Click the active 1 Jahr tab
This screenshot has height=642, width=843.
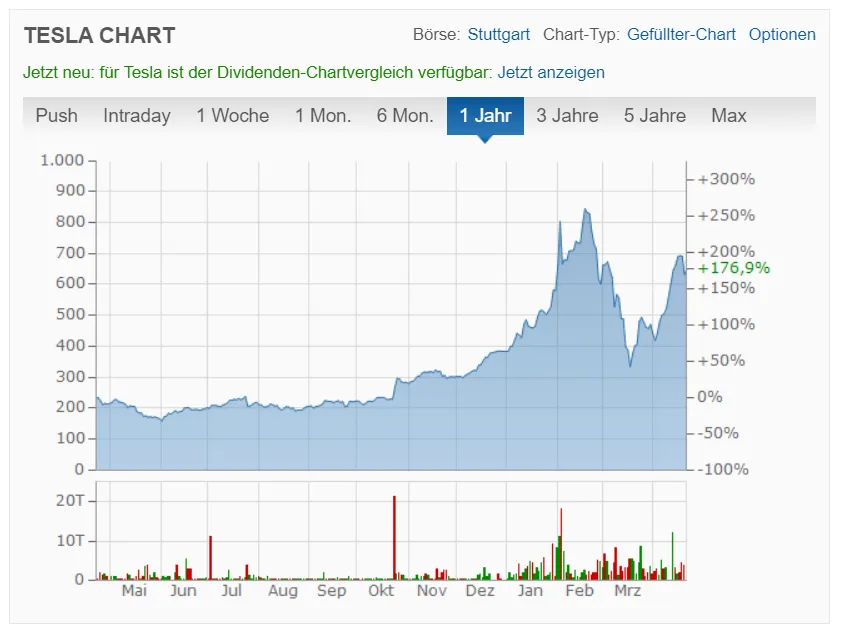pyautogui.click(x=485, y=116)
